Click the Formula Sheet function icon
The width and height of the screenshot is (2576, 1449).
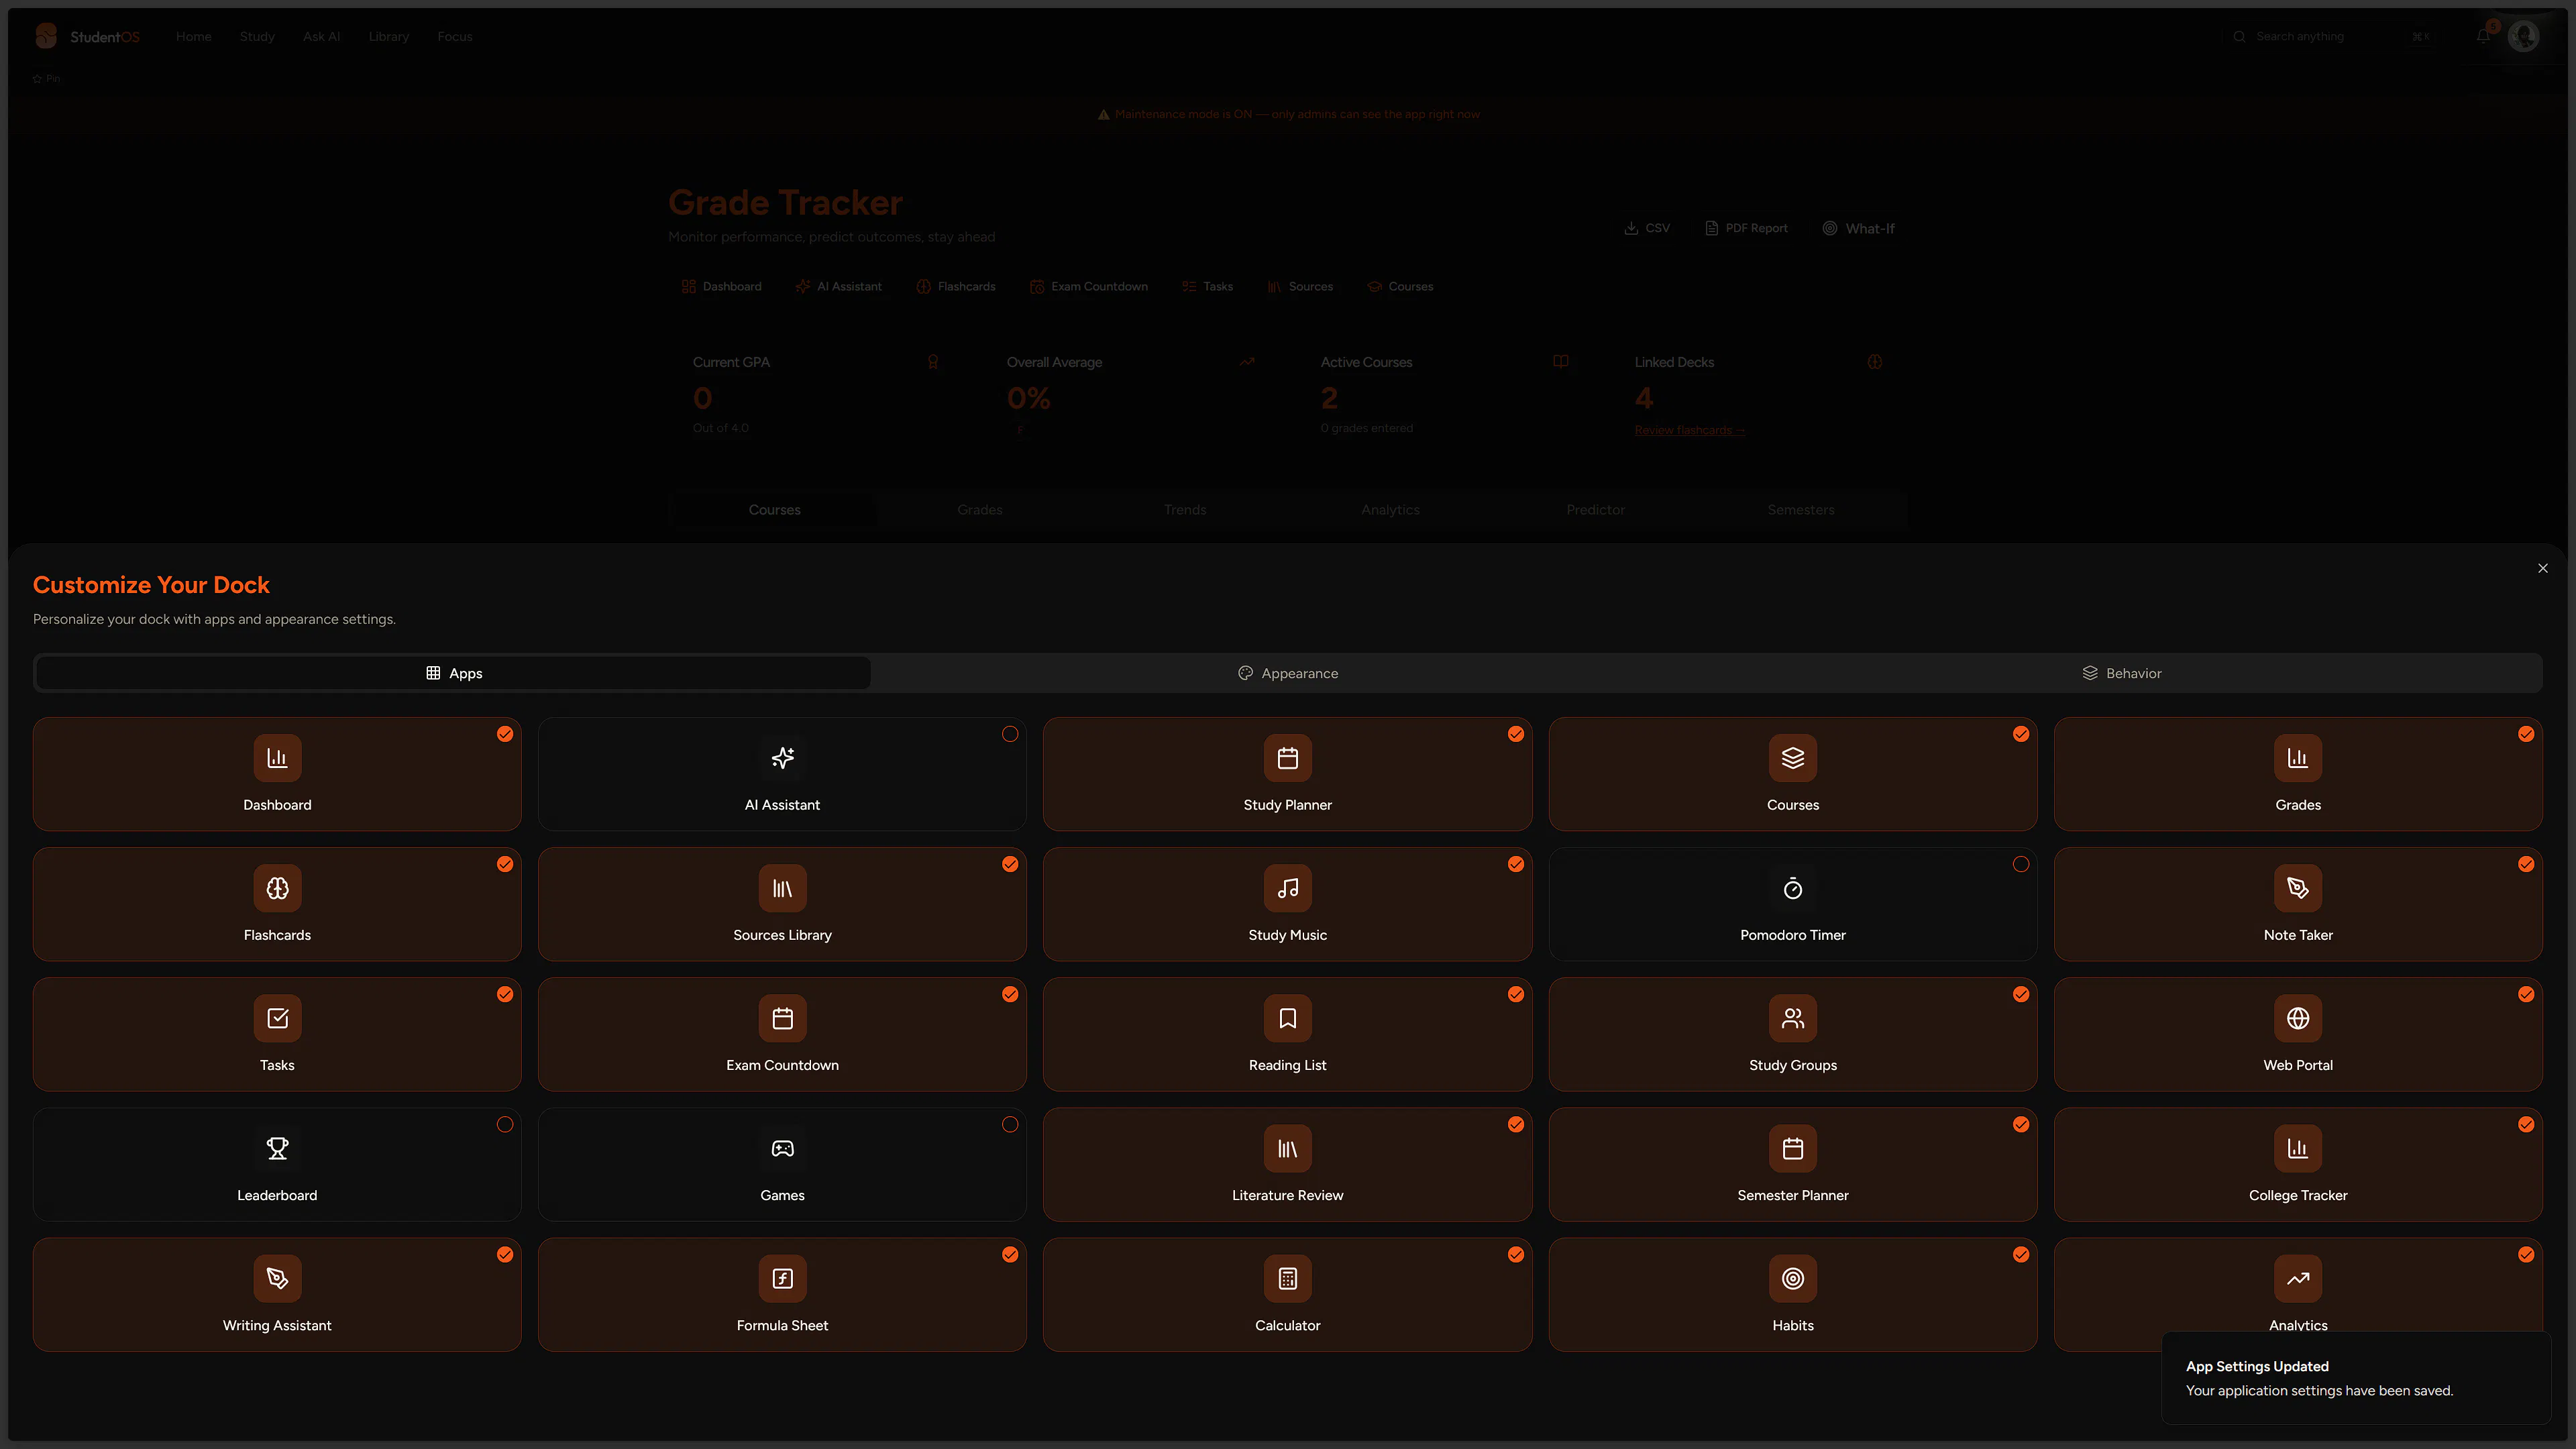782,1278
